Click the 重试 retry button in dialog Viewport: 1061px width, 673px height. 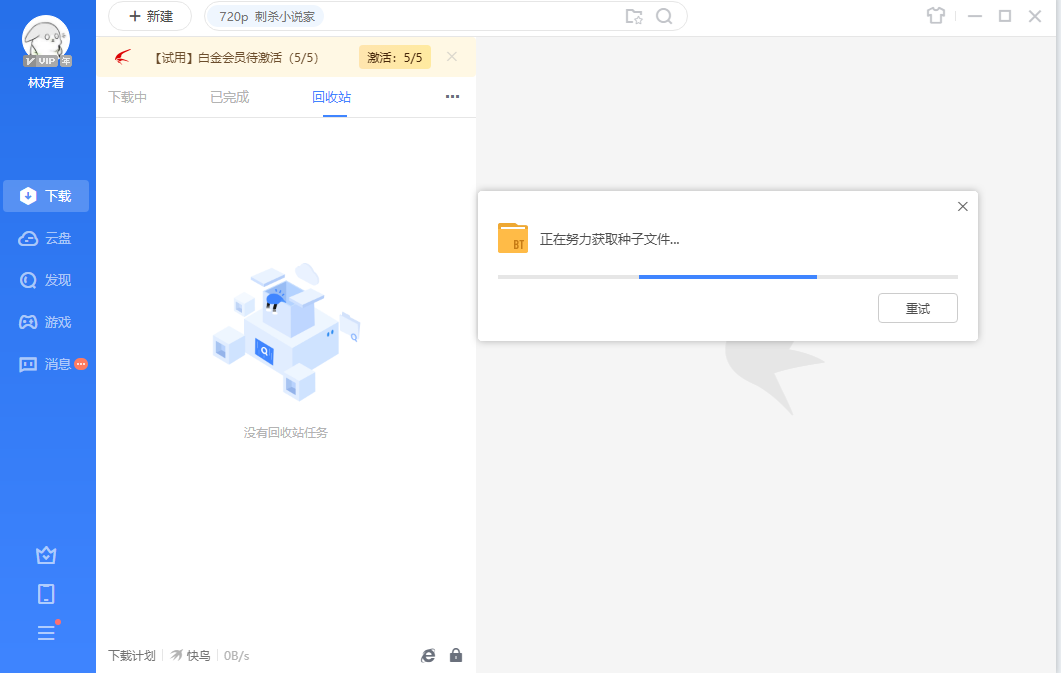[917, 308]
